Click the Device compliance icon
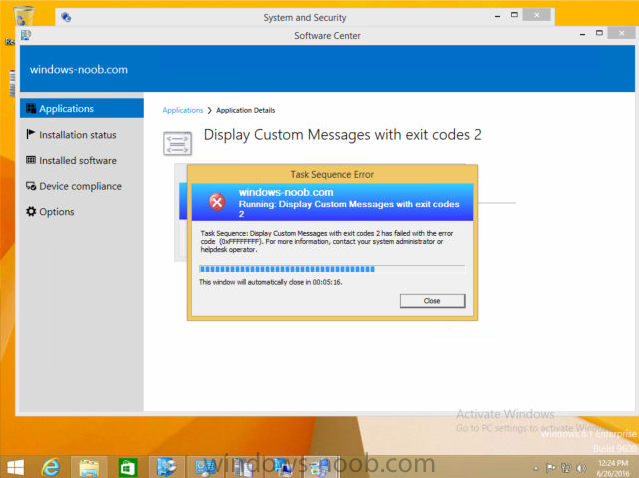Screen dimensions: 639x478 pos(31,186)
